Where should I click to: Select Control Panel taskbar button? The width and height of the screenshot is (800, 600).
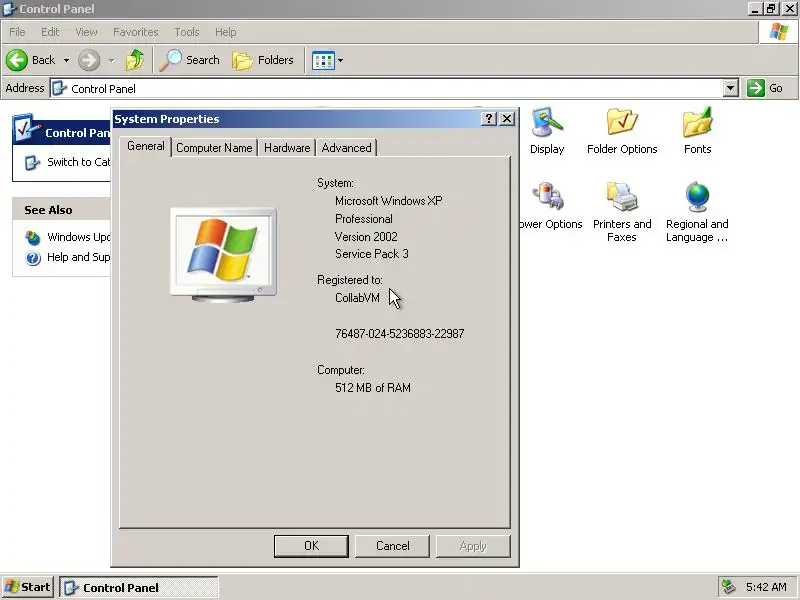(x=139, y=588)
